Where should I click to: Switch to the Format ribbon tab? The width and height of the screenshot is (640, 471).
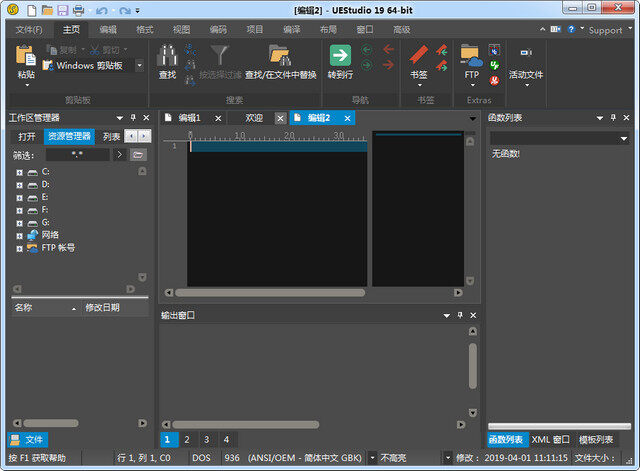click(x=144, y=30)
